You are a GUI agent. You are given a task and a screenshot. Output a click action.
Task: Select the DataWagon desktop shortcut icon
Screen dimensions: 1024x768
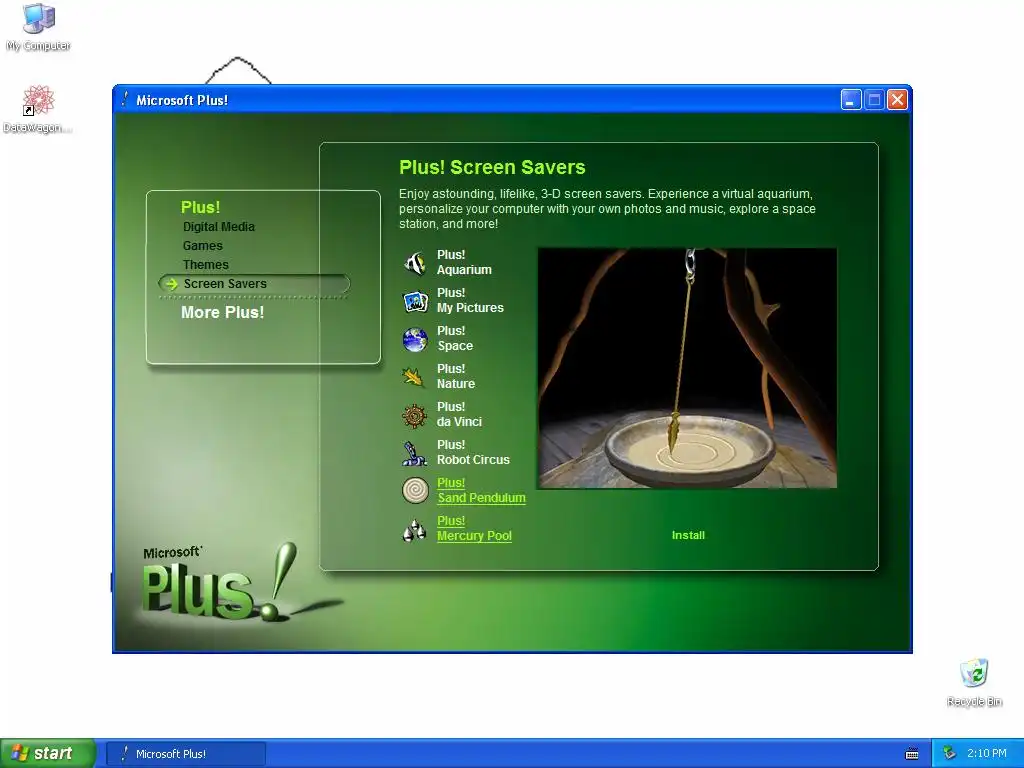[38, 110]
